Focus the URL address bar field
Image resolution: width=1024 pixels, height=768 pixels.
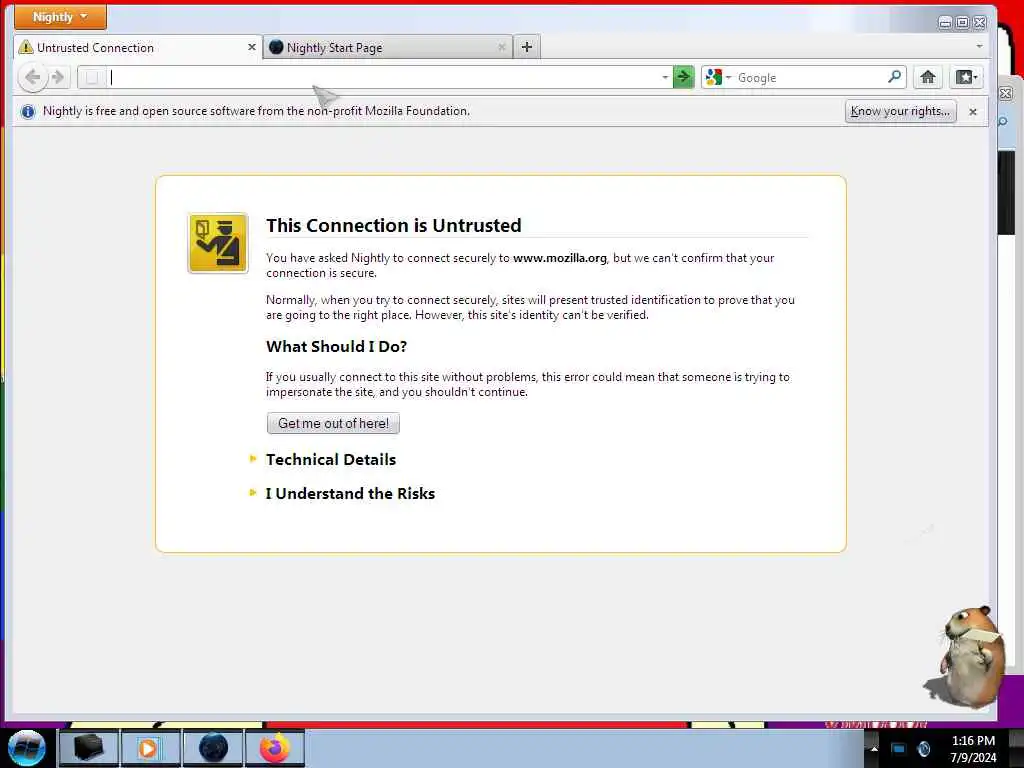tap(384, 78)
